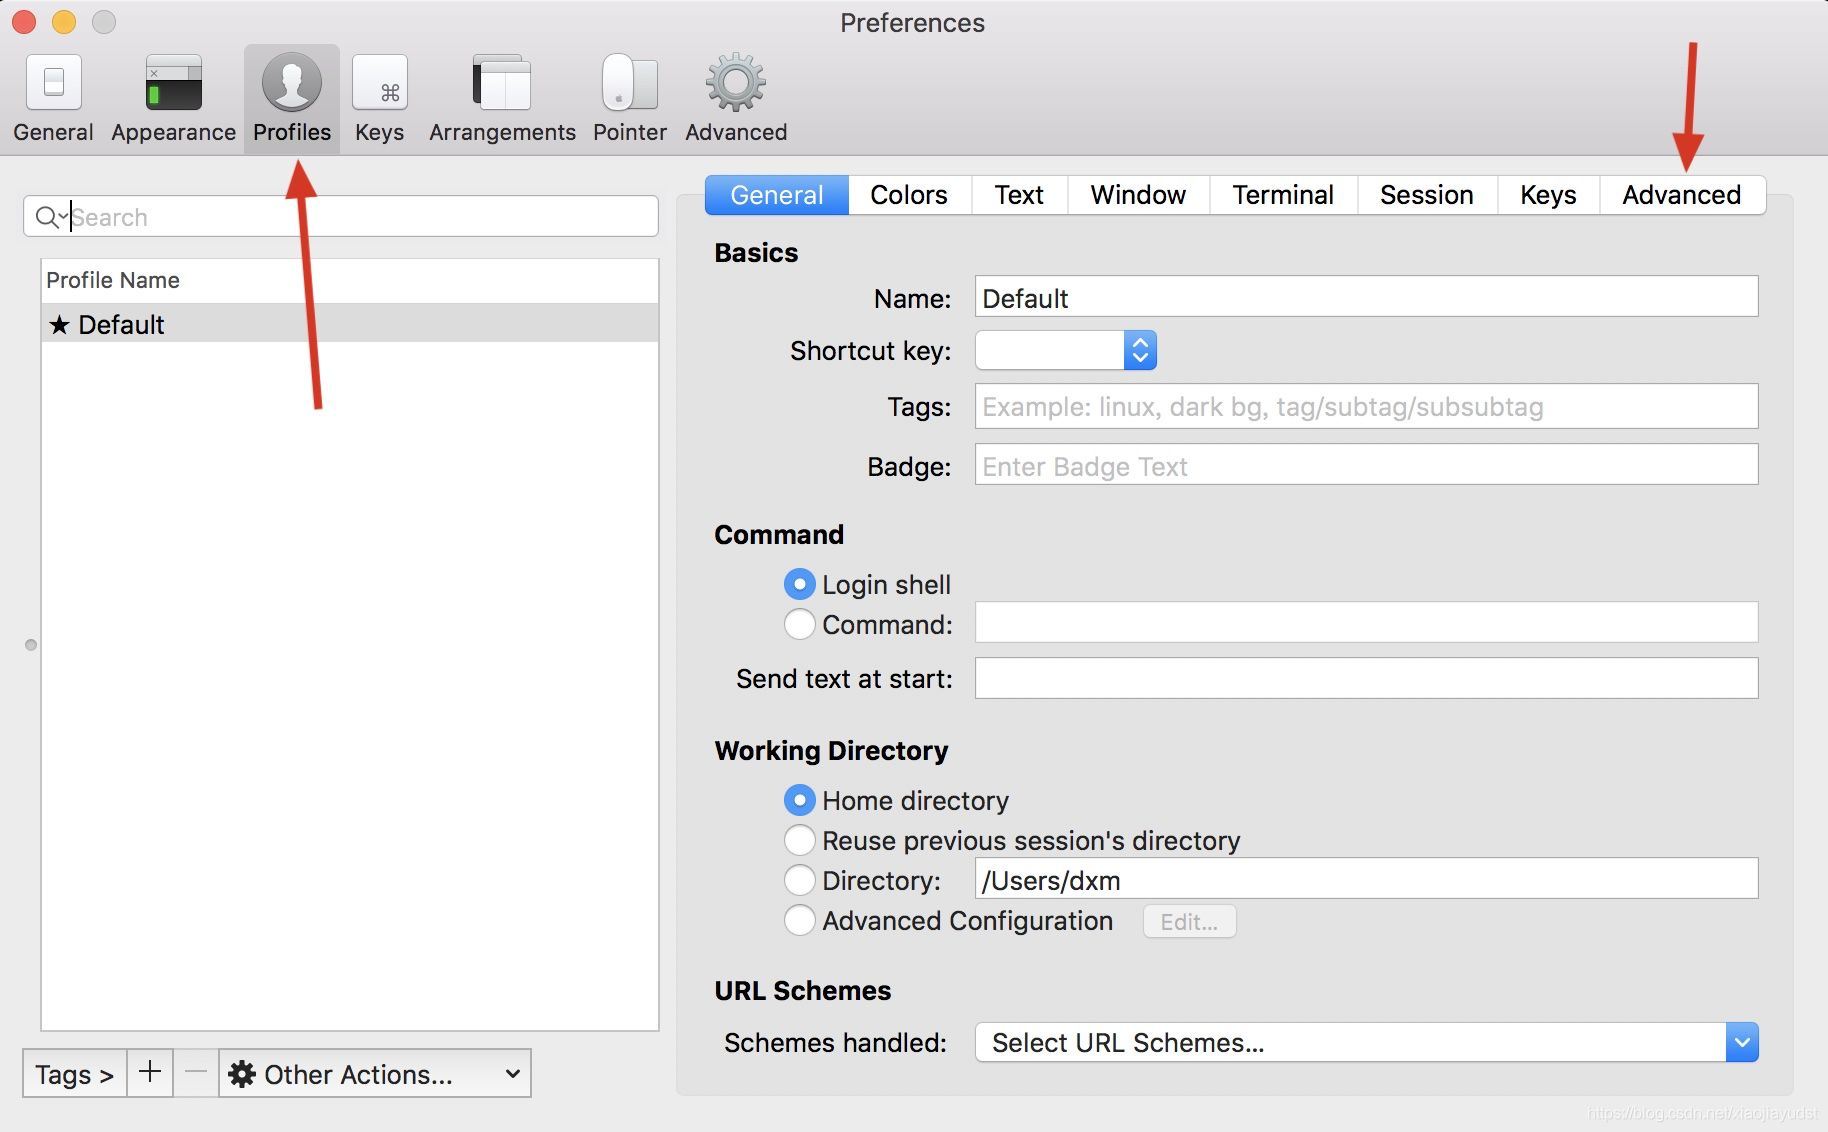
Task: Click the profile Search field
Action: point(341,216)
